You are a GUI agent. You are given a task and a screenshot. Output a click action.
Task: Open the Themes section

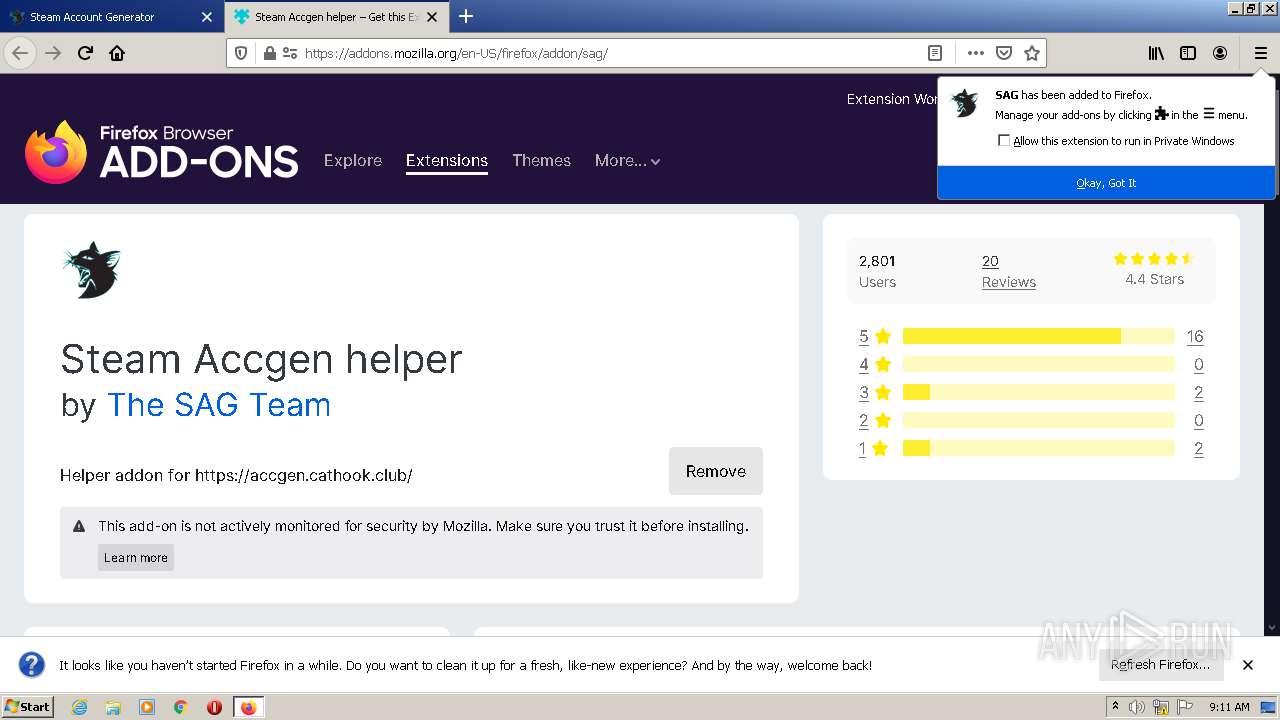pyautogui.click(x=541, y=160)
